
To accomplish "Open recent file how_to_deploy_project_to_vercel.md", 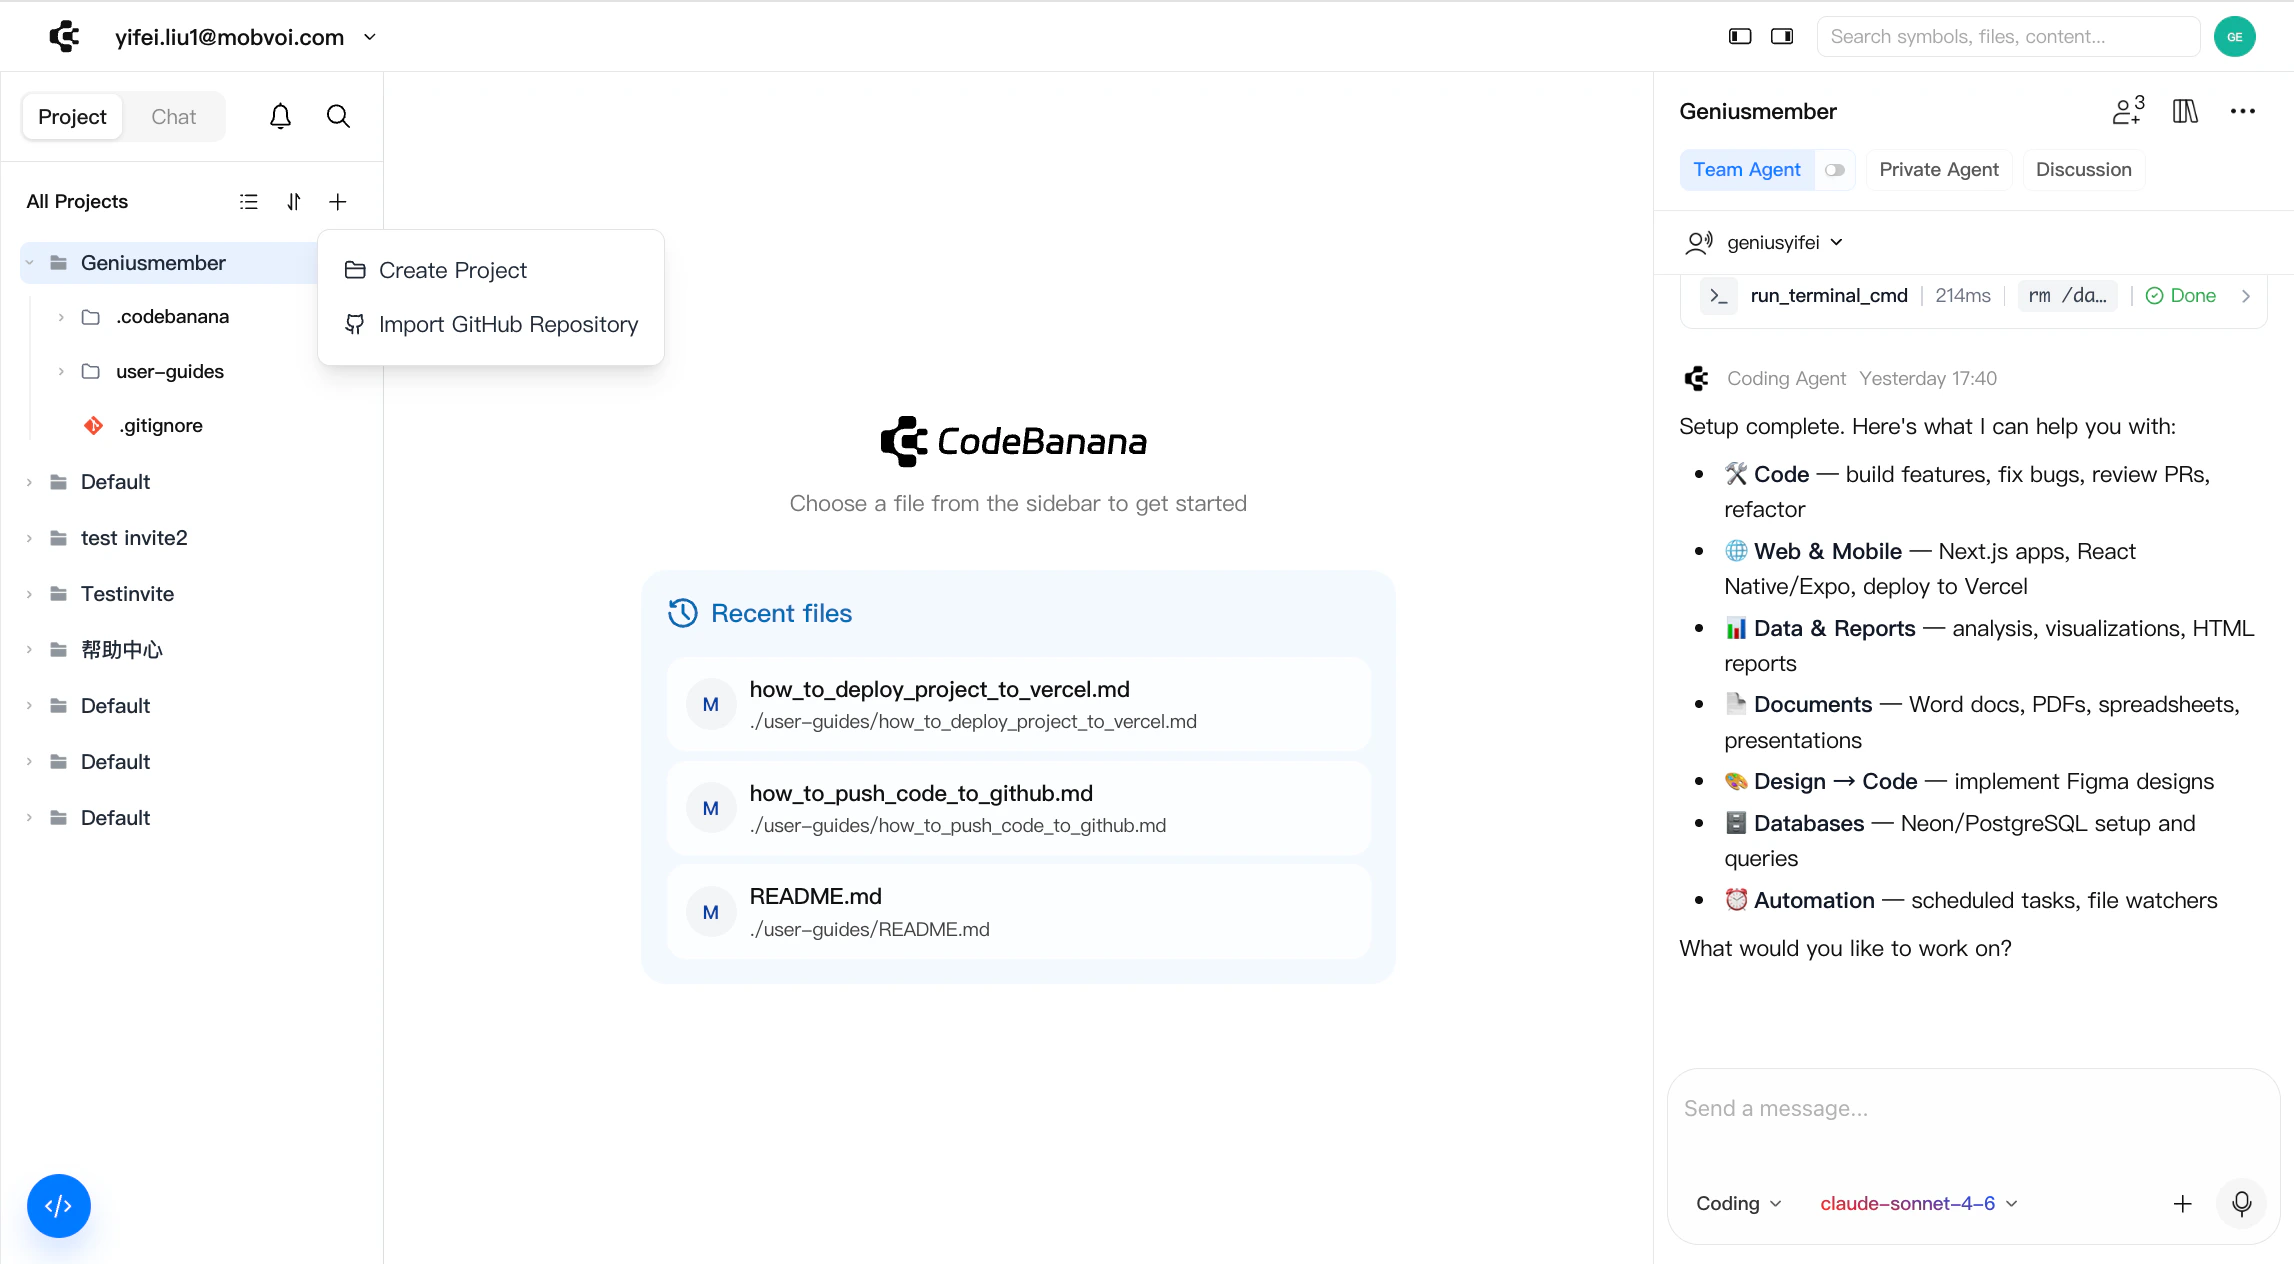I will [1018, 705].
